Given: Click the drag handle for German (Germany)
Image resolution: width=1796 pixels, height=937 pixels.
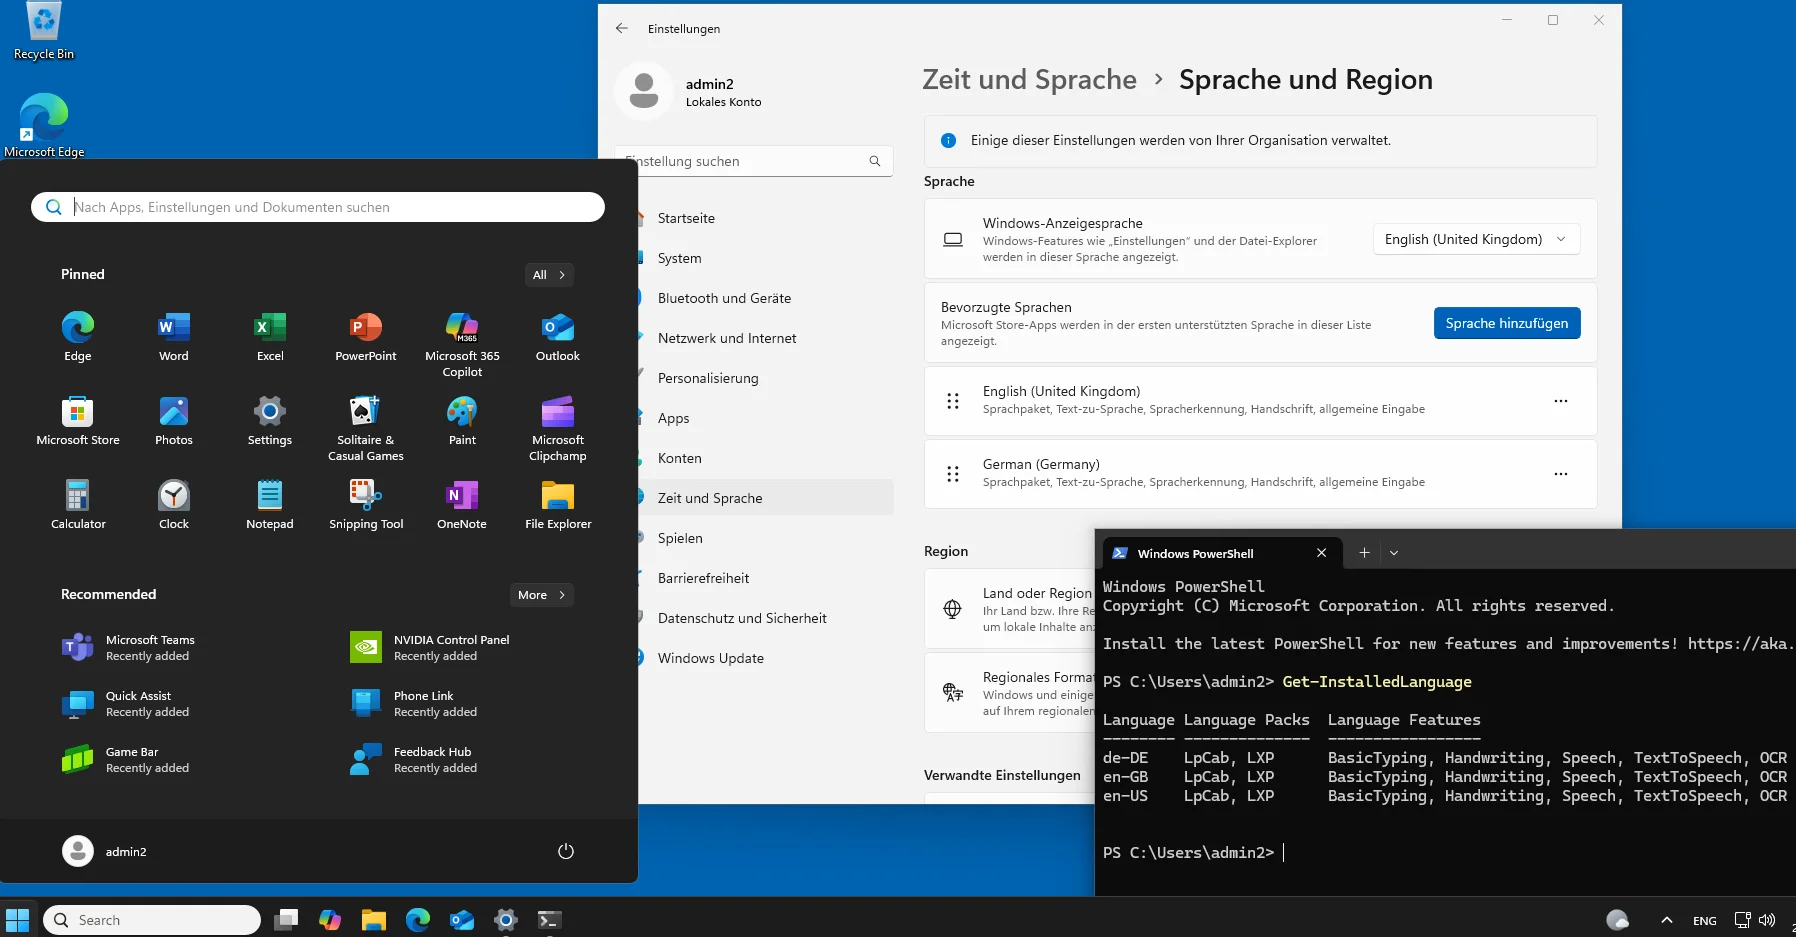Looking at the screenshot, I should coord(953,474).
